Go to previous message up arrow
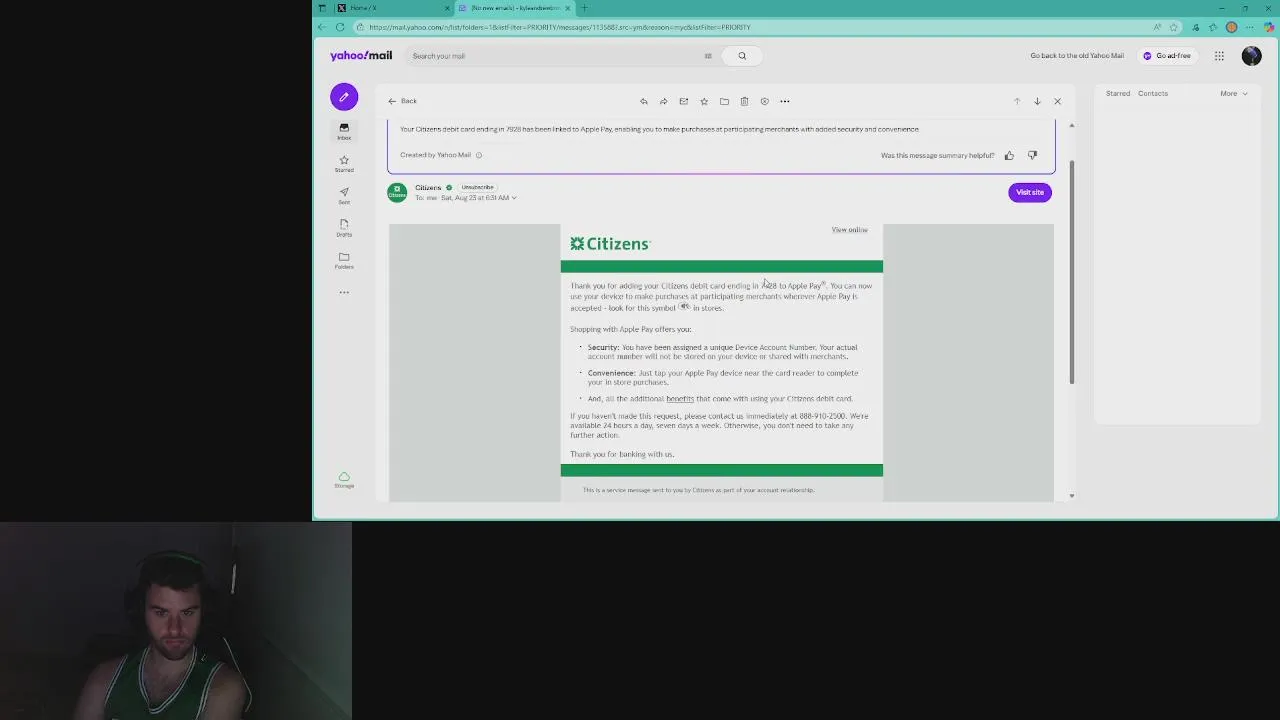This screenshot has height=720, width=1280. 1017,101
